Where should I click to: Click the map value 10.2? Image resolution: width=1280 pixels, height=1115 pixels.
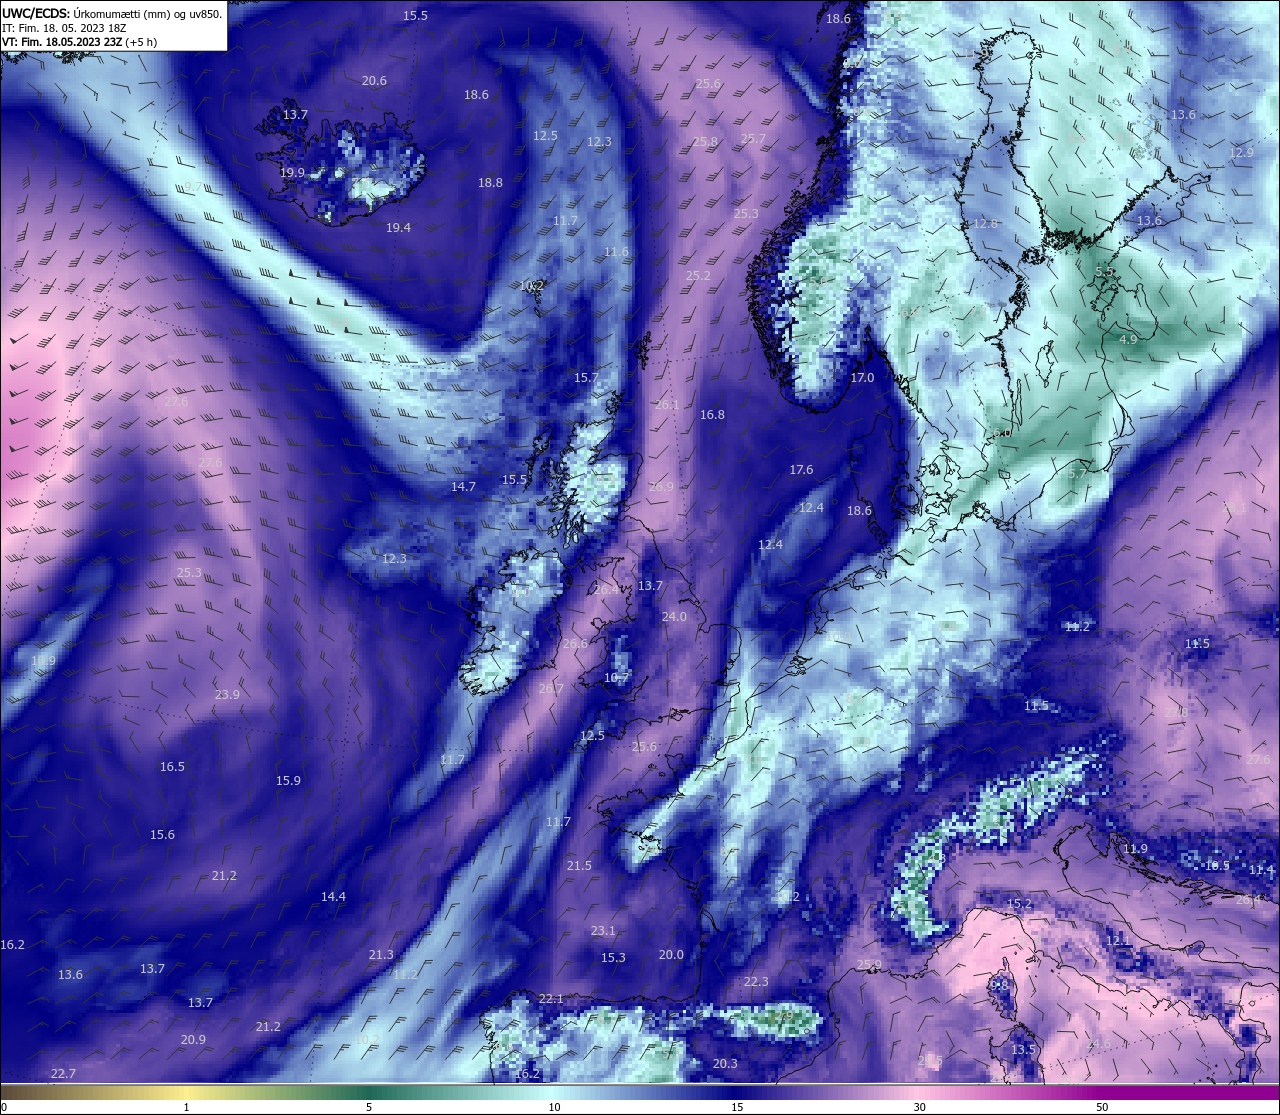(532, 285)
